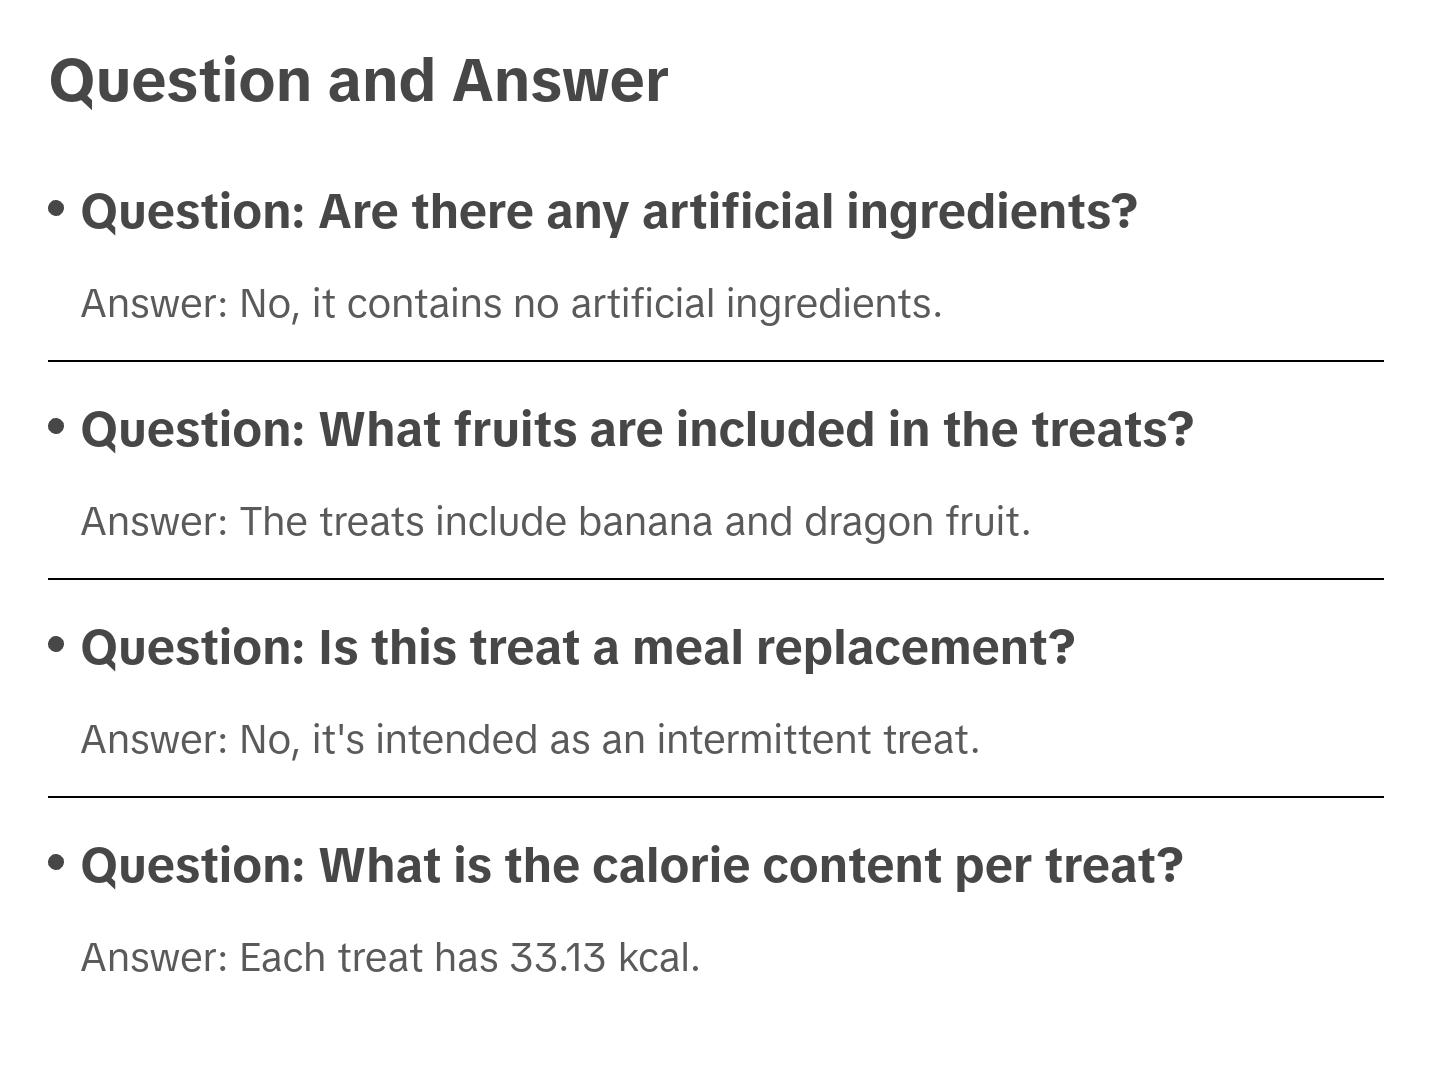Viewport: 1432px width, 1072px height.
Task: Click the bullet before the calorie content question
Action: point(57,863)
